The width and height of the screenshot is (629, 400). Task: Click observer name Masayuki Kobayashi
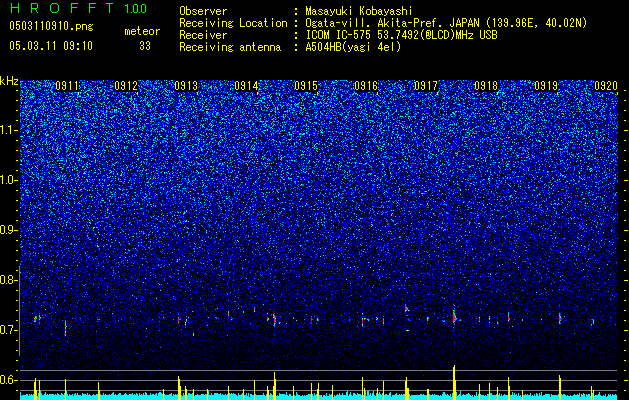359,11
